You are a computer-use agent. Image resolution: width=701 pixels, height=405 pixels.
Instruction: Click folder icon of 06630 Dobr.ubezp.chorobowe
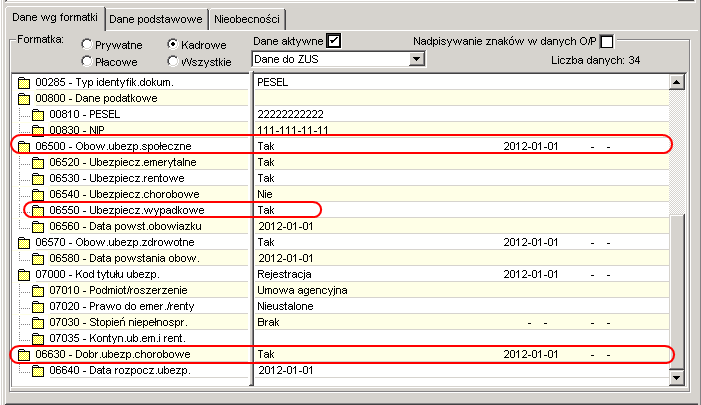tap(24, 354)
